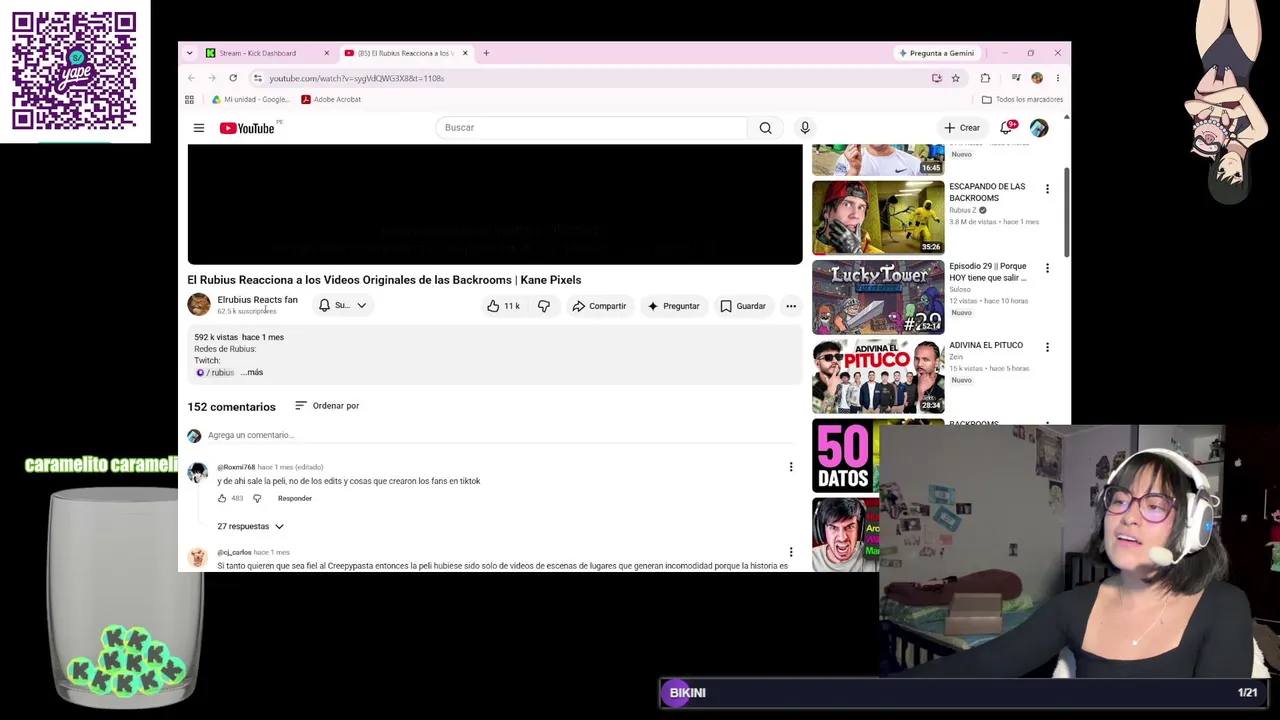Like the video with 11 k likes

tap(504, 306)
